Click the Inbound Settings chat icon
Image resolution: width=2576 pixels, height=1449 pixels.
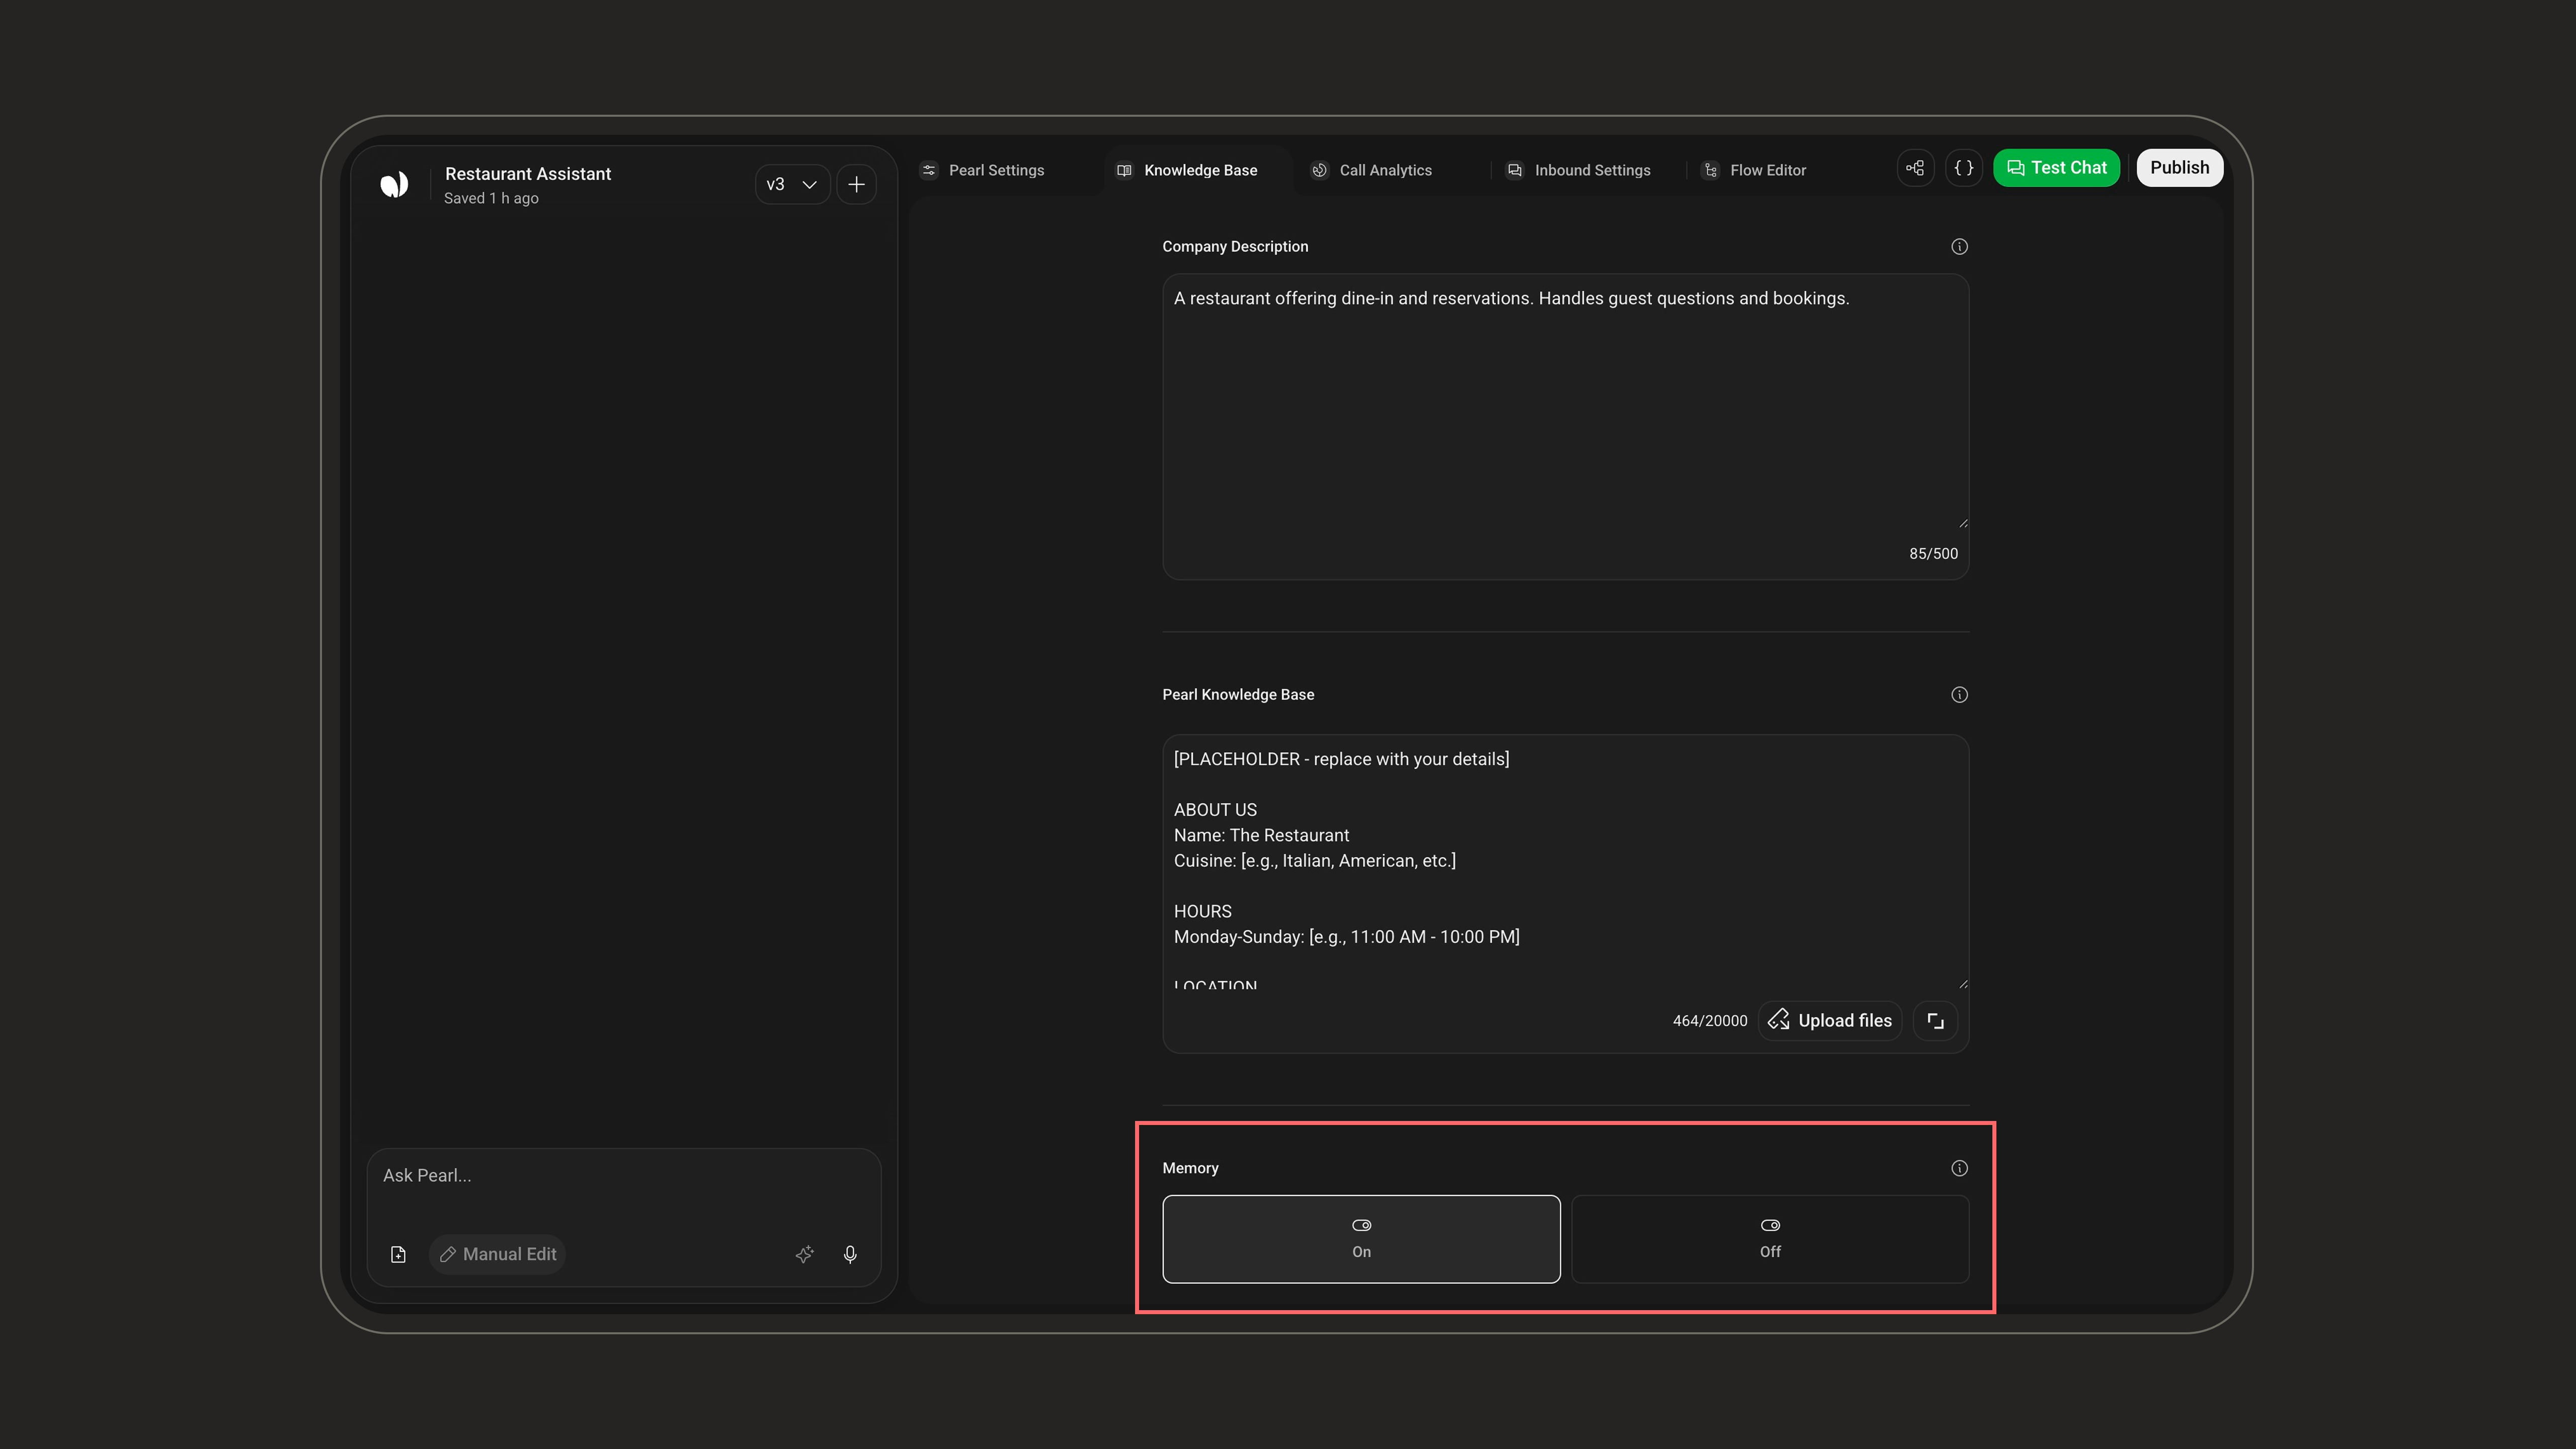pos(1515,170)
